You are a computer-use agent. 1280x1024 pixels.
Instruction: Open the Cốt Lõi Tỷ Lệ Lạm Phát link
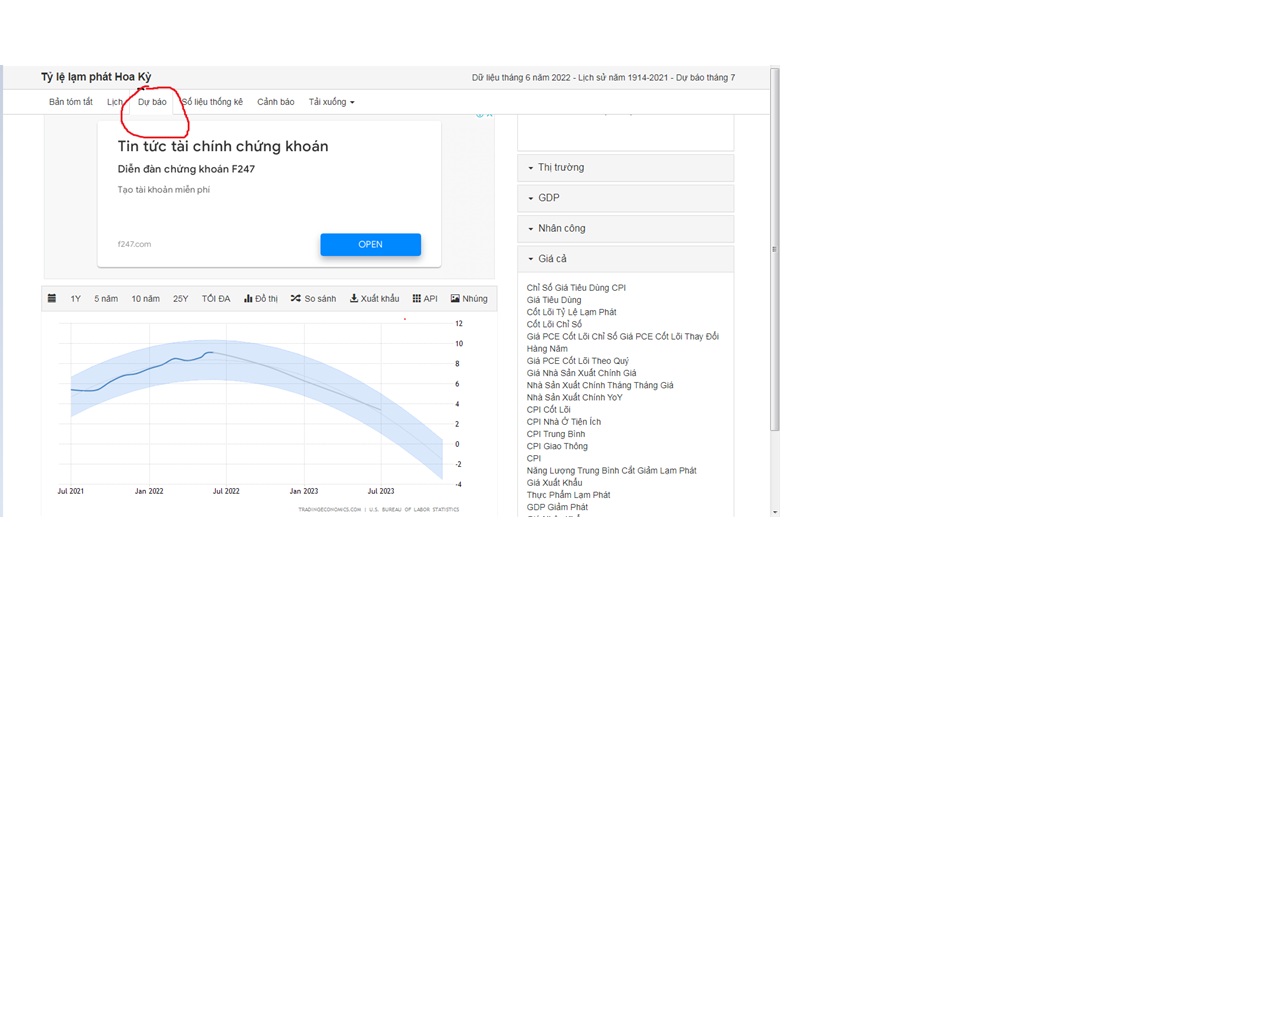(571, 312)
